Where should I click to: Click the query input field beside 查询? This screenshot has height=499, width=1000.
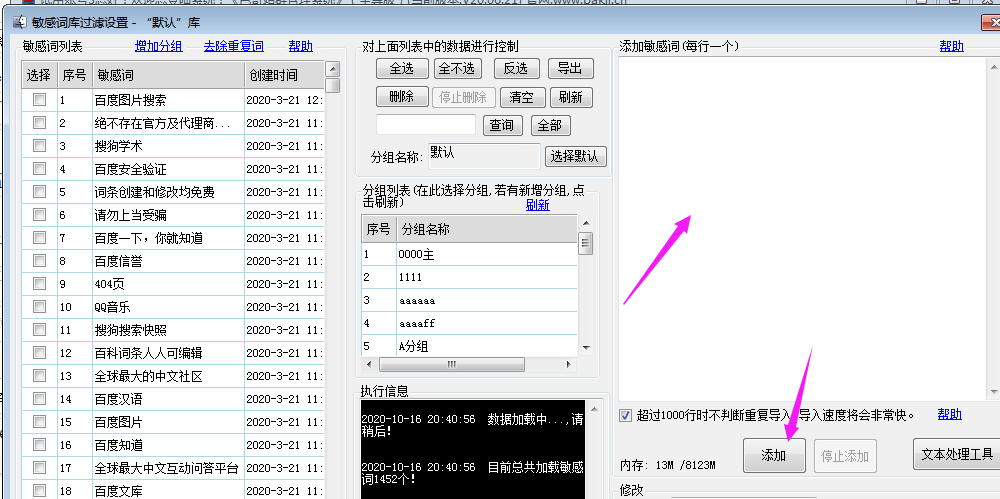[x=426, y=125]
